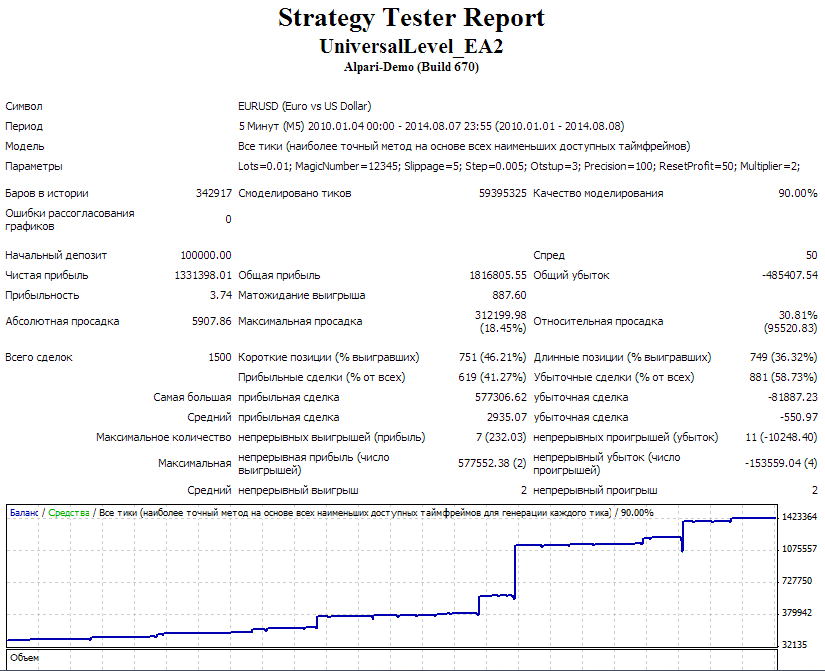825x671 pixels.
Task: Click the Матожидание выигрыша label
Action: [301, 295]
